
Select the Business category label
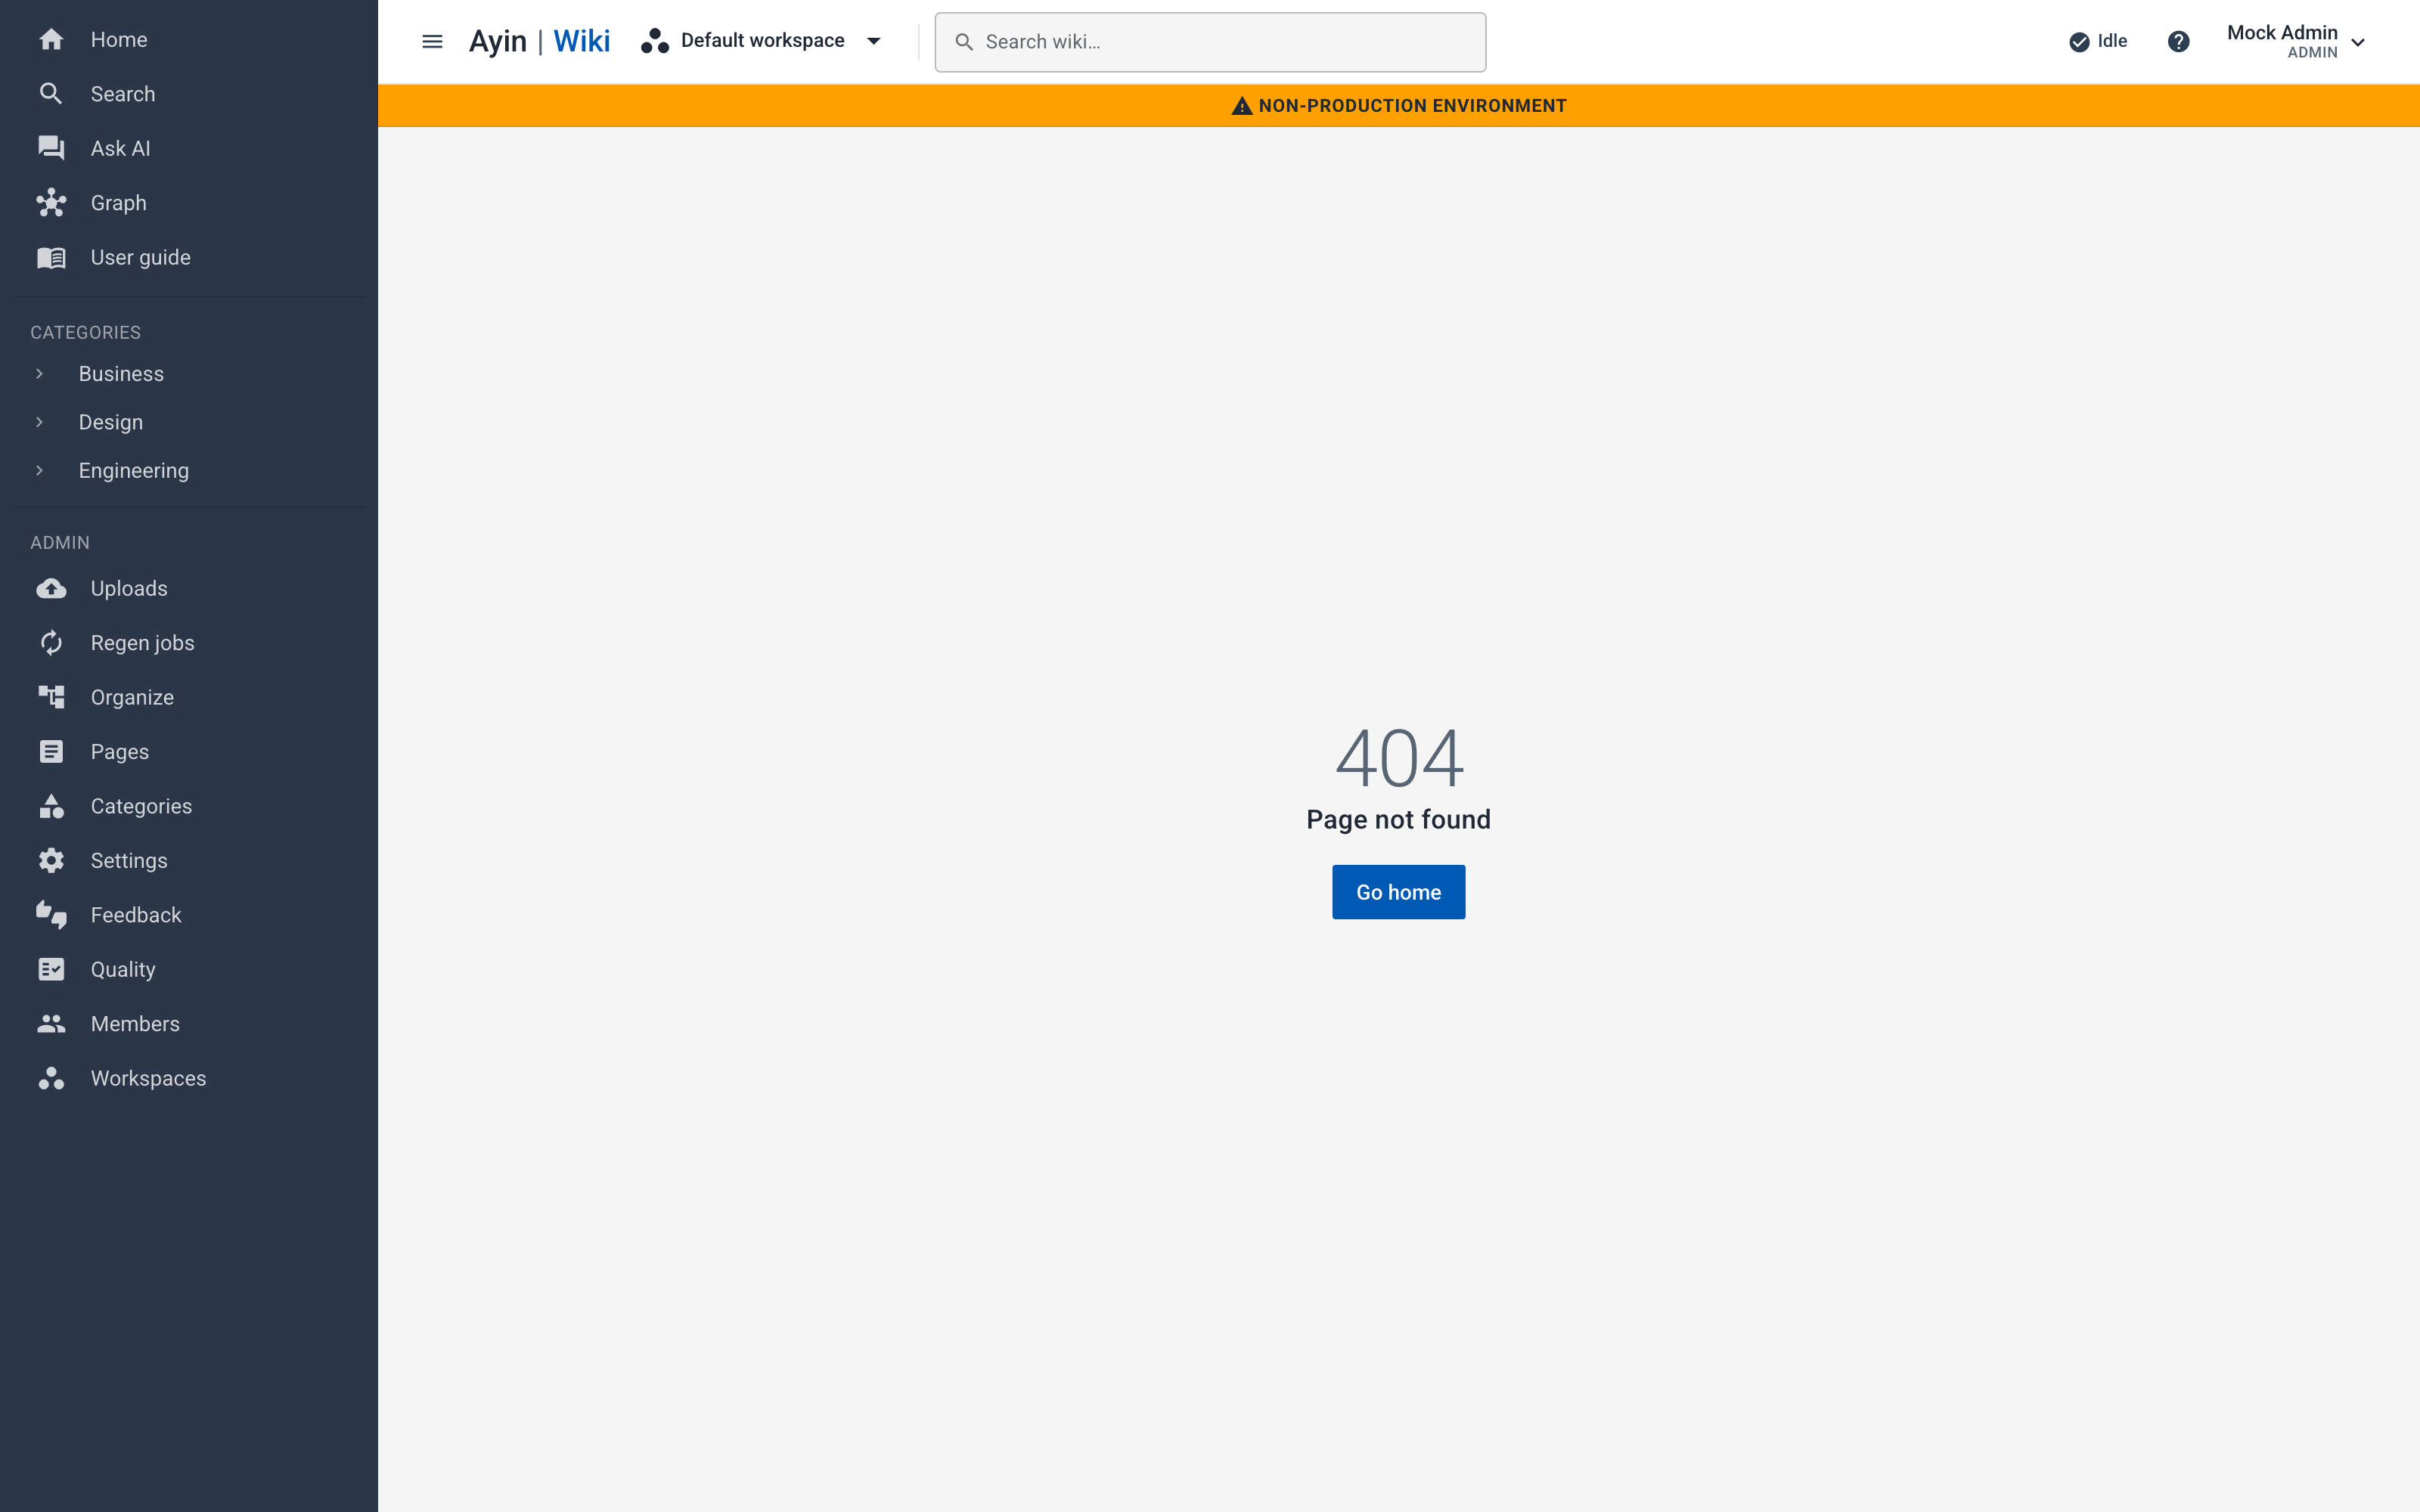coord(121,374)
